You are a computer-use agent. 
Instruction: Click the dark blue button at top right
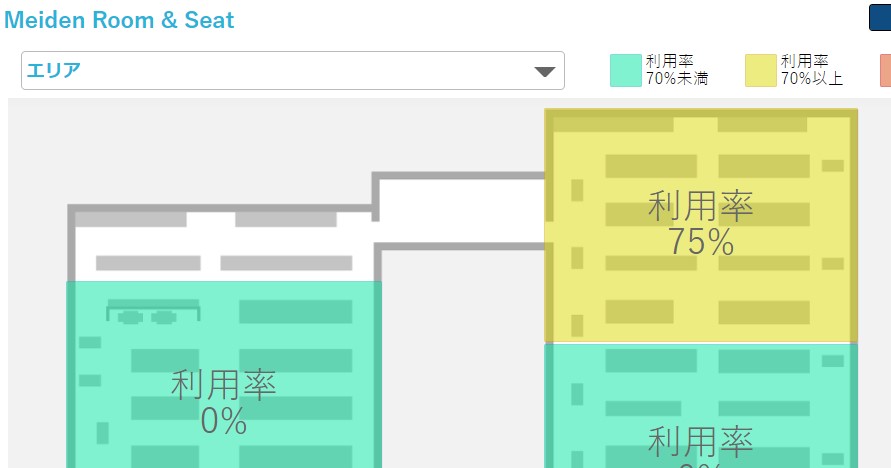(x=880, y=18)
